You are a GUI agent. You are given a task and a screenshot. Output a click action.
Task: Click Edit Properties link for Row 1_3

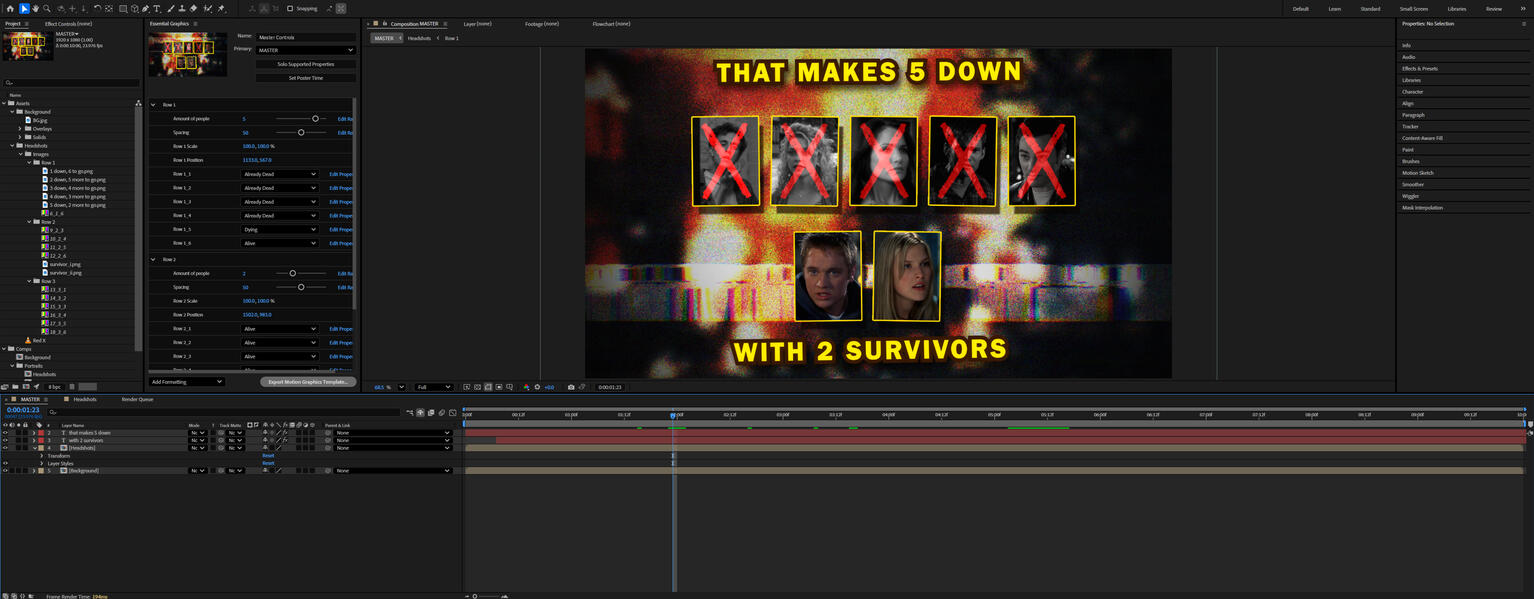[341, 202]
